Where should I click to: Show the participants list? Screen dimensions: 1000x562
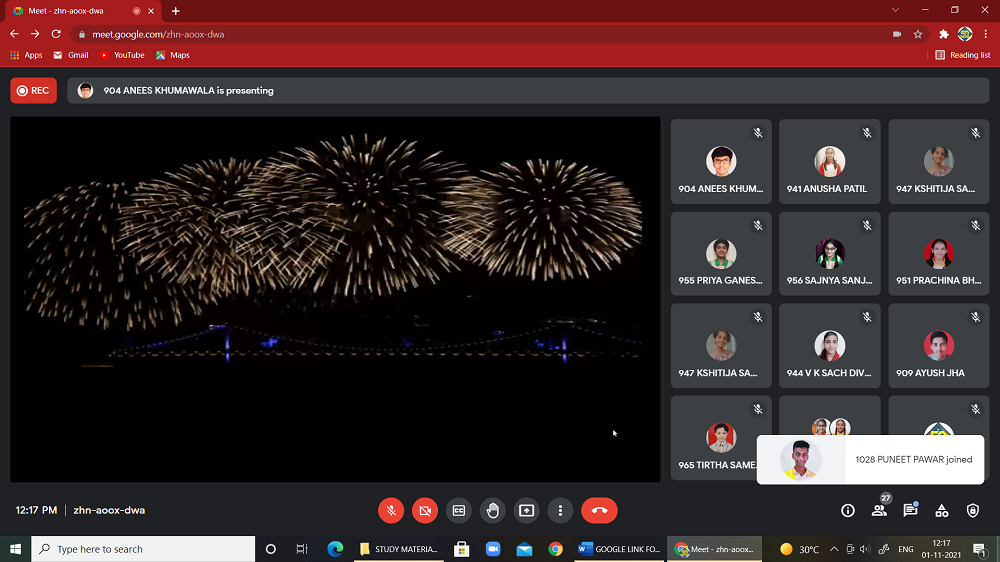pos(879,510)
